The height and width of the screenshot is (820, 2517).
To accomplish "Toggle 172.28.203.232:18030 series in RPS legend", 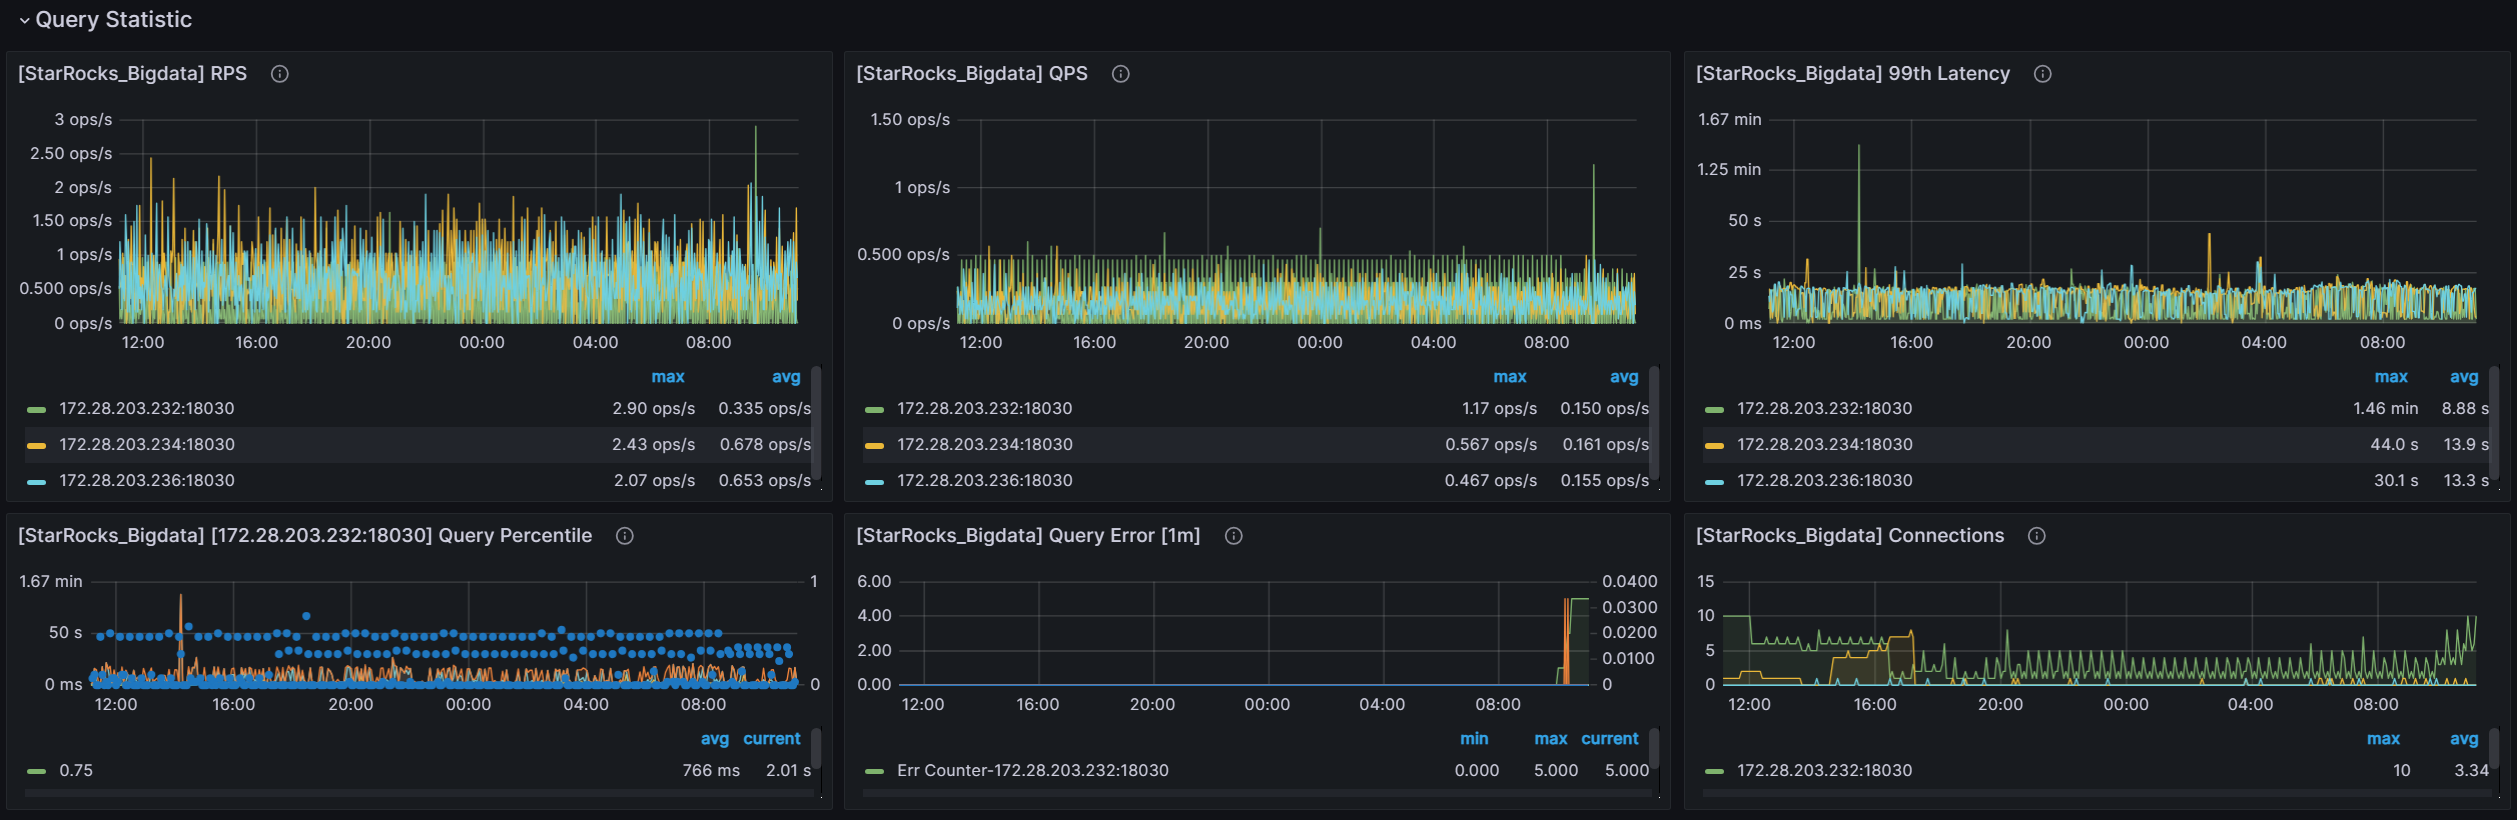I will (147, 409).
